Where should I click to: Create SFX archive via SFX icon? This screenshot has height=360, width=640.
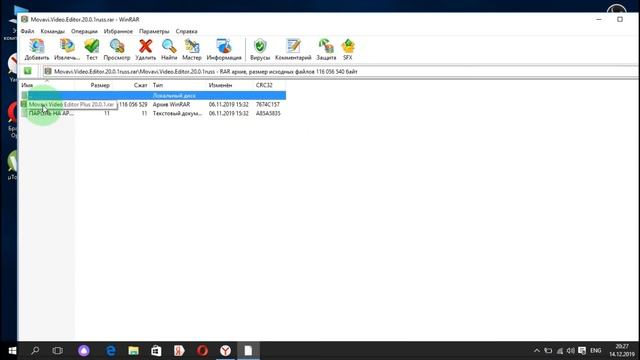click(x=348, y=49)
